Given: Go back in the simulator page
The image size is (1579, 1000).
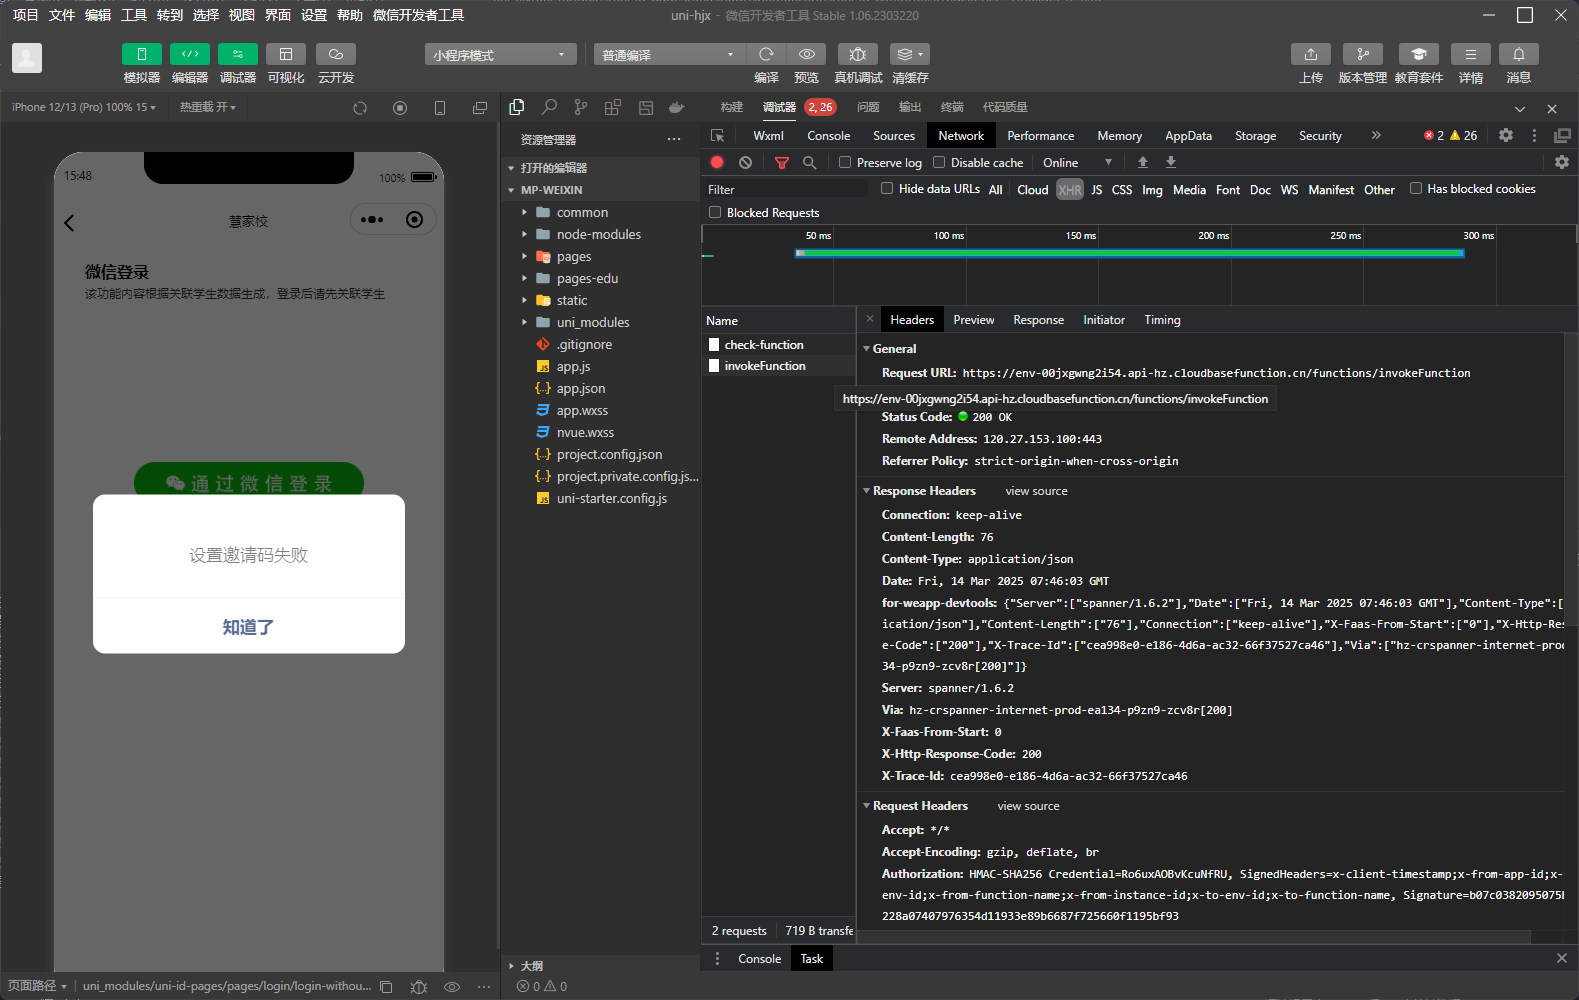Looking at the screenshot, I should tap(69, 223).
